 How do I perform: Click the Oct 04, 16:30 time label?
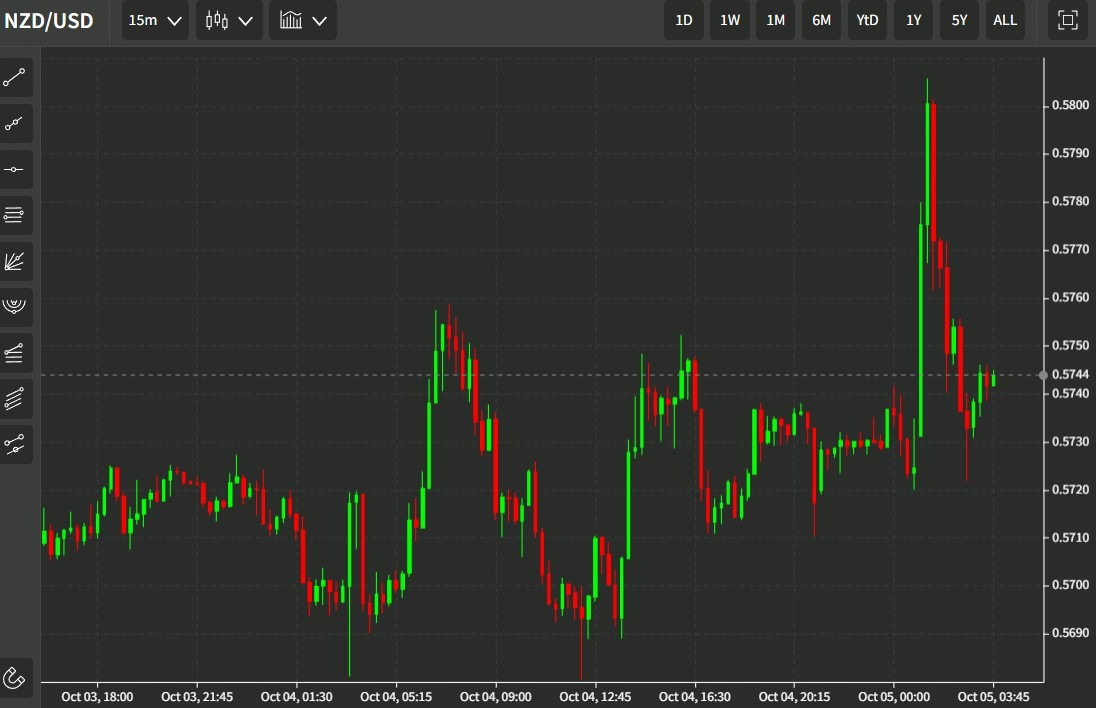click(x=695, y=697)
